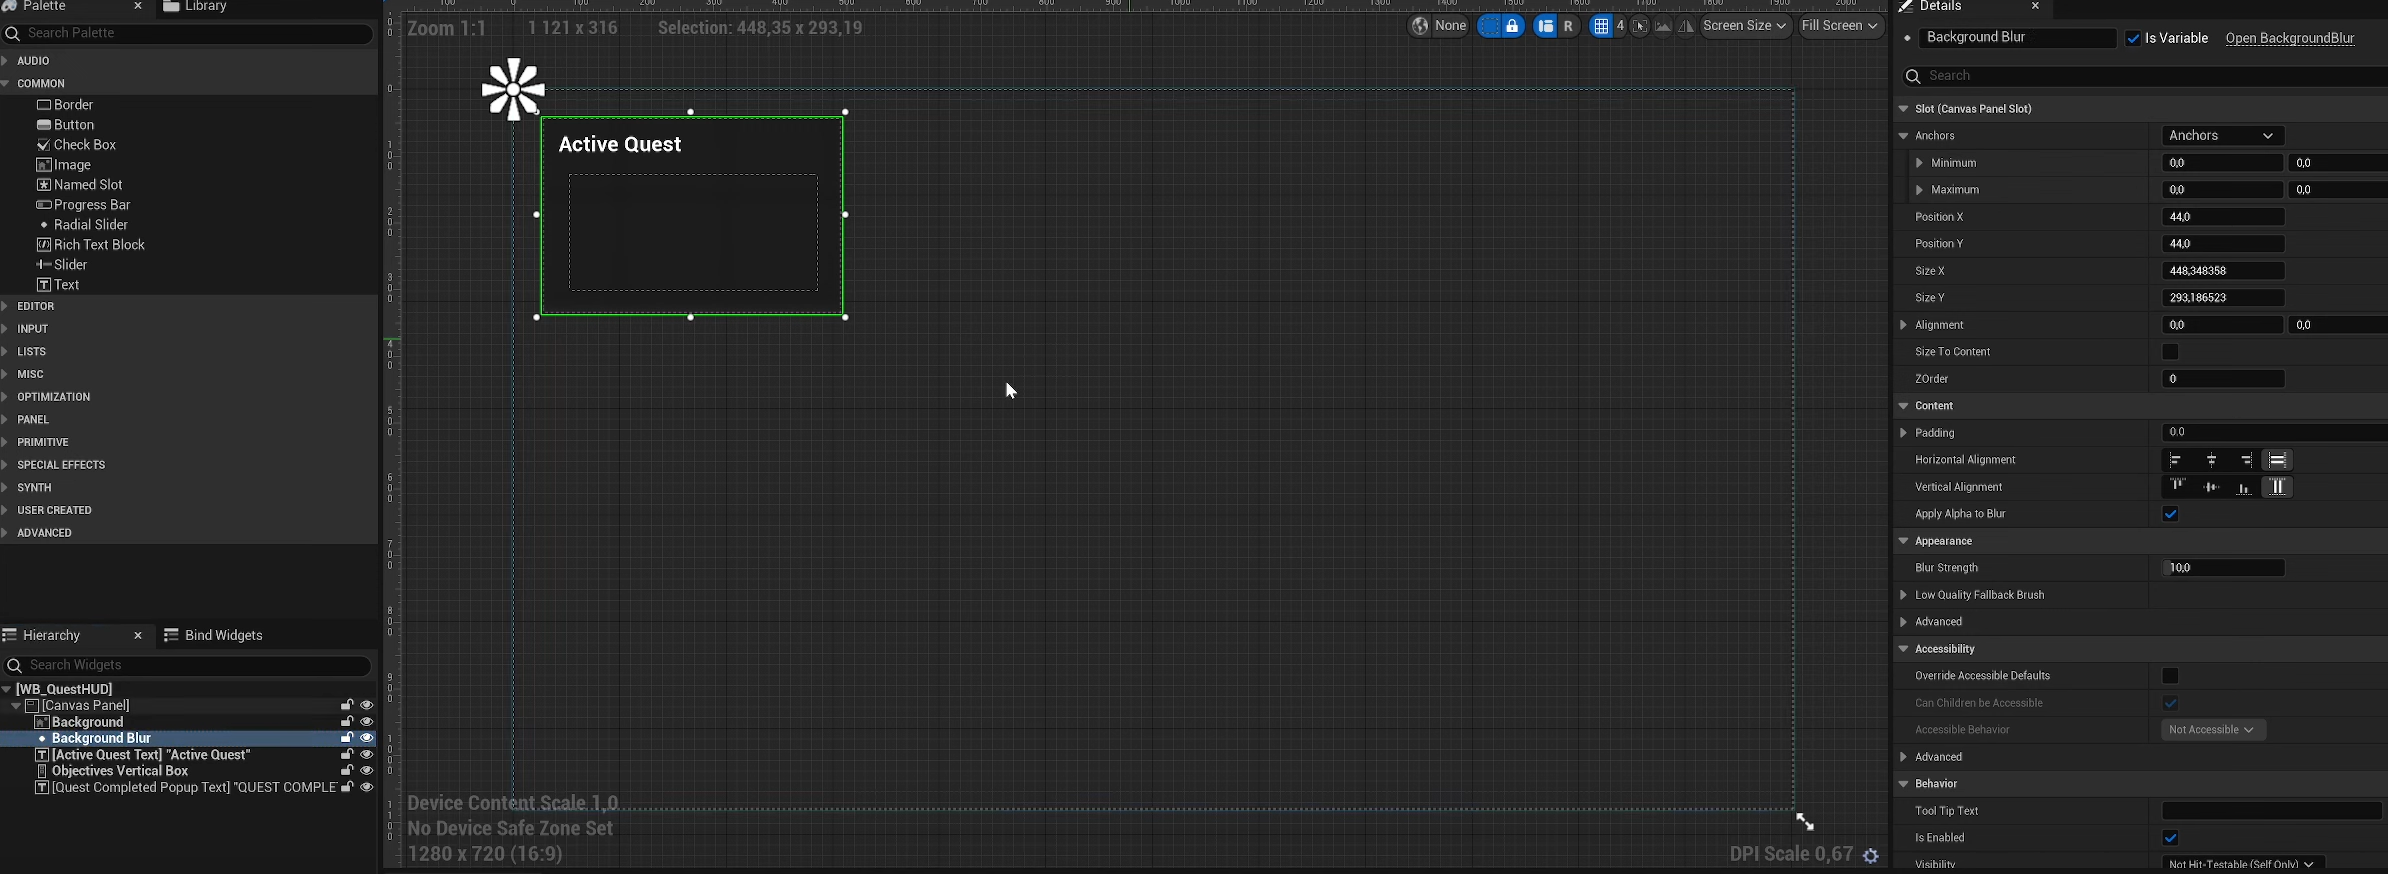Viewport: 2388px width, 874px height.
Task: Enable Size To Content checkbox
Action: (x=2170, y=352)
